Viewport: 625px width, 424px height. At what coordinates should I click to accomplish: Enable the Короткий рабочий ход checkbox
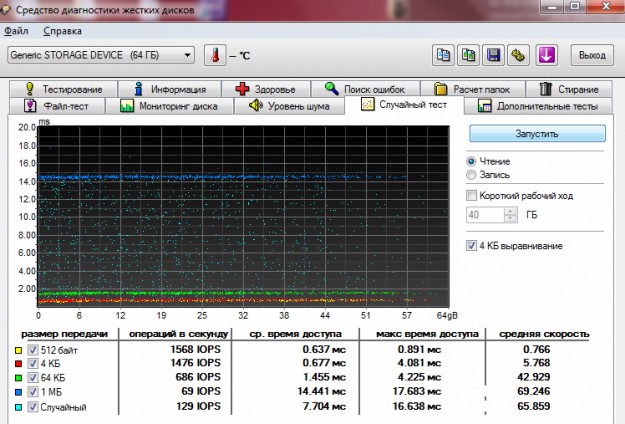473,196
